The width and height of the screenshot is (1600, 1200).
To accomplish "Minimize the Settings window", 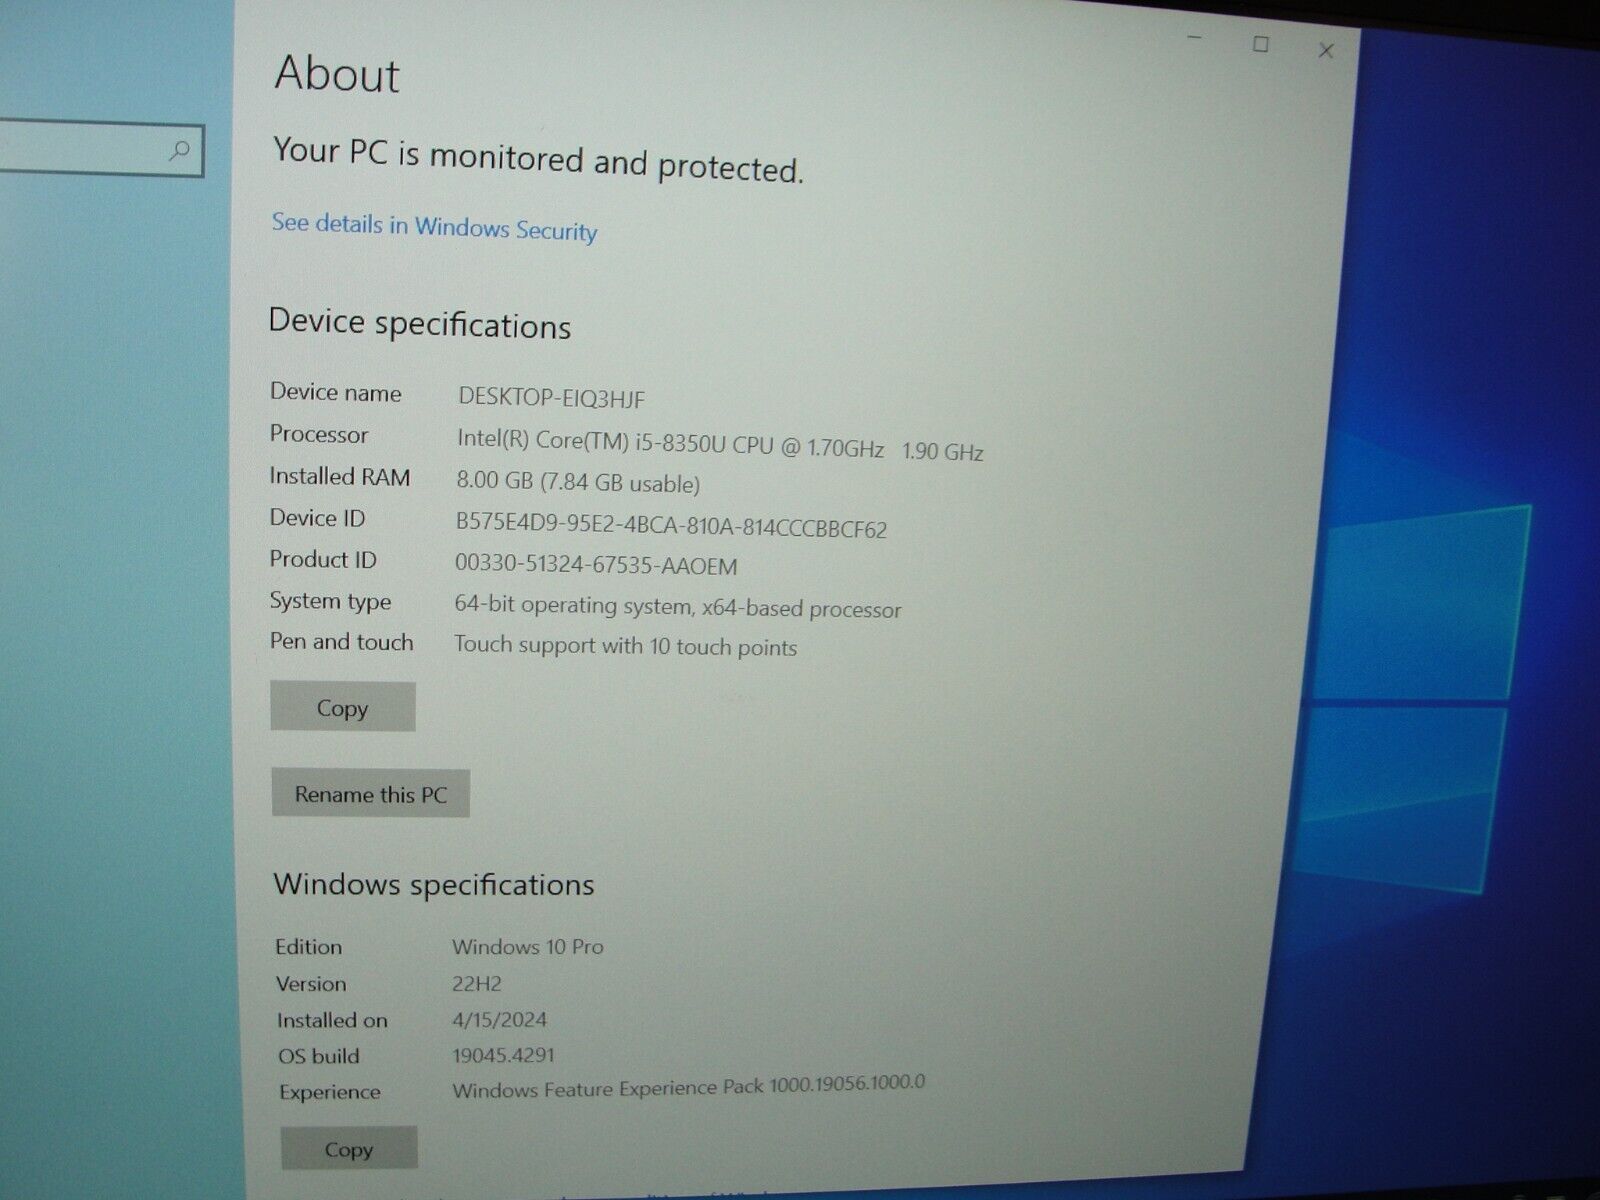I will [1194, 38].
